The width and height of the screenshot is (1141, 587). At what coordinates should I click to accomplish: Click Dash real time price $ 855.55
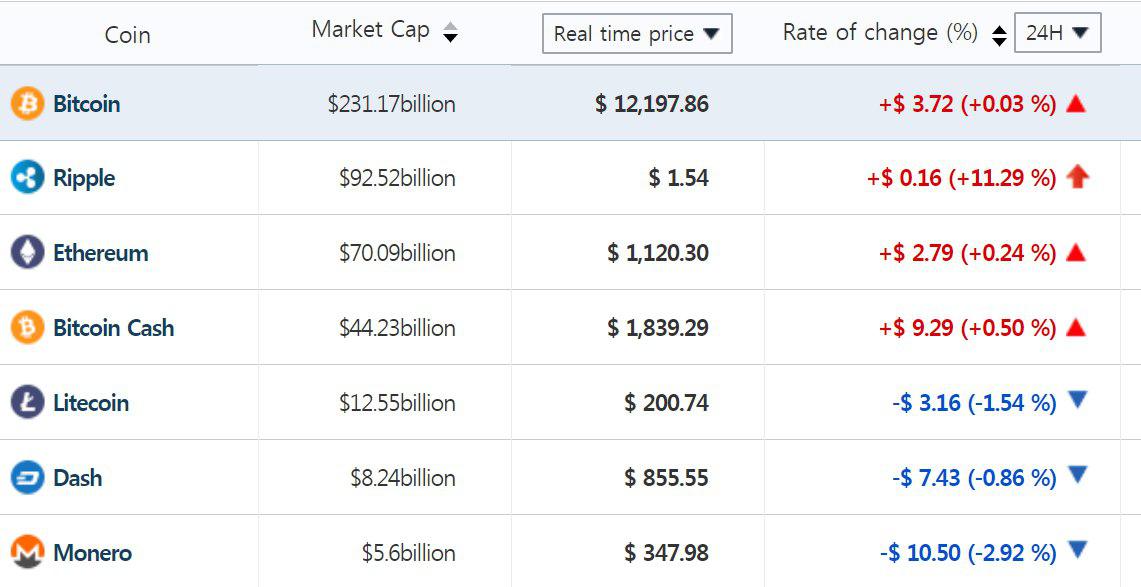(x=666, y=478)
